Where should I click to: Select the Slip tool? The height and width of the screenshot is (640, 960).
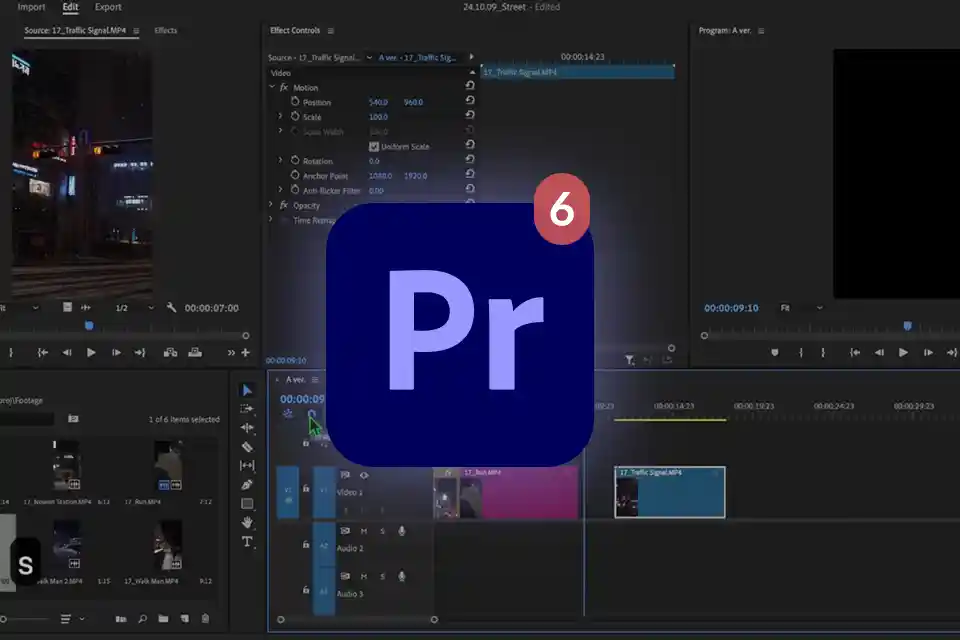pos(247,465)
